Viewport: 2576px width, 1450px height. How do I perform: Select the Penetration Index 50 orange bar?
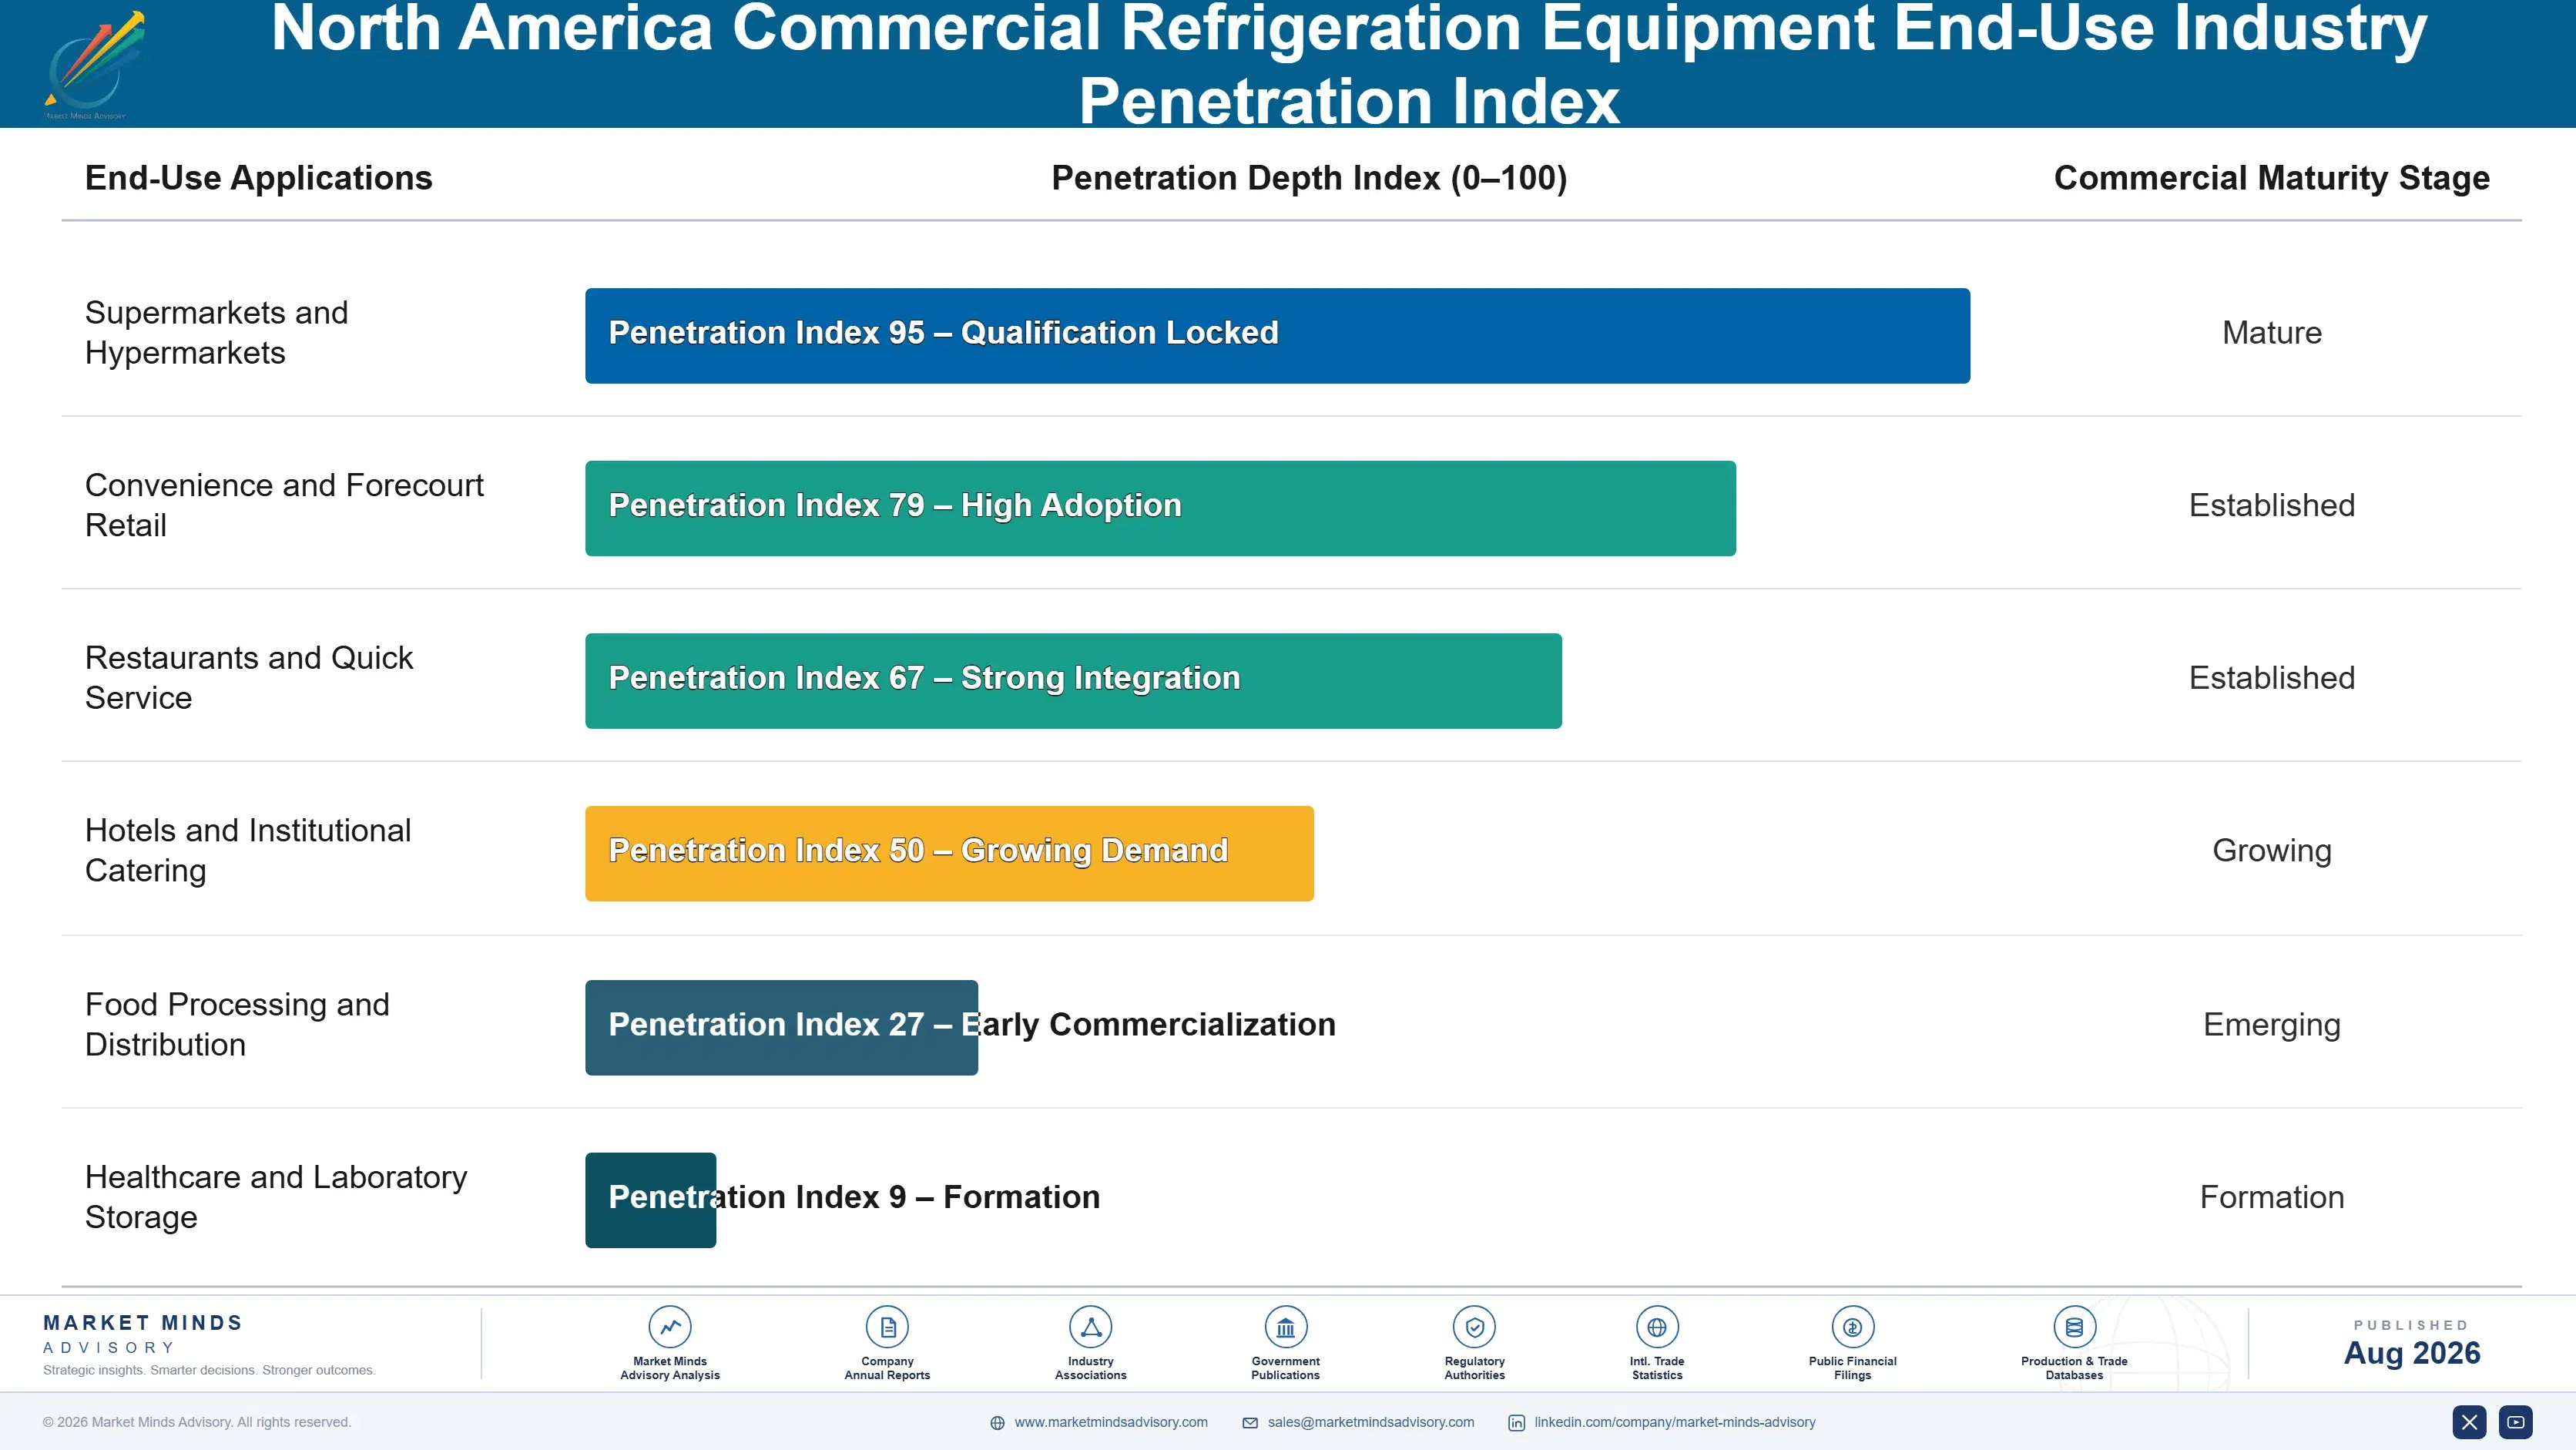949,854
